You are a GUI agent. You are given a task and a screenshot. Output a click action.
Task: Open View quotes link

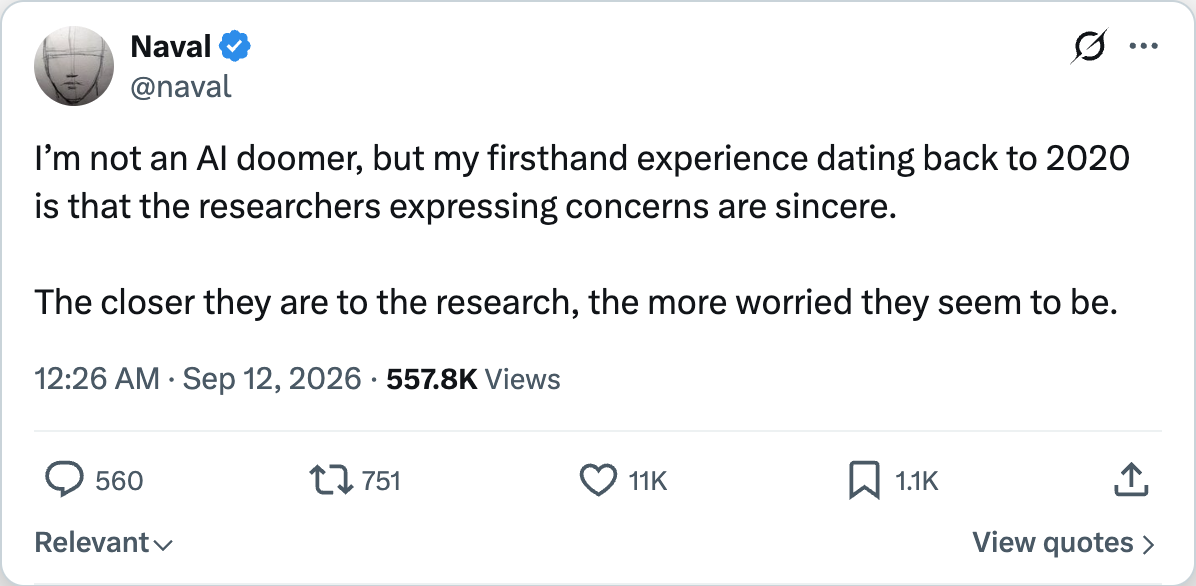(x=1063, y=543)
